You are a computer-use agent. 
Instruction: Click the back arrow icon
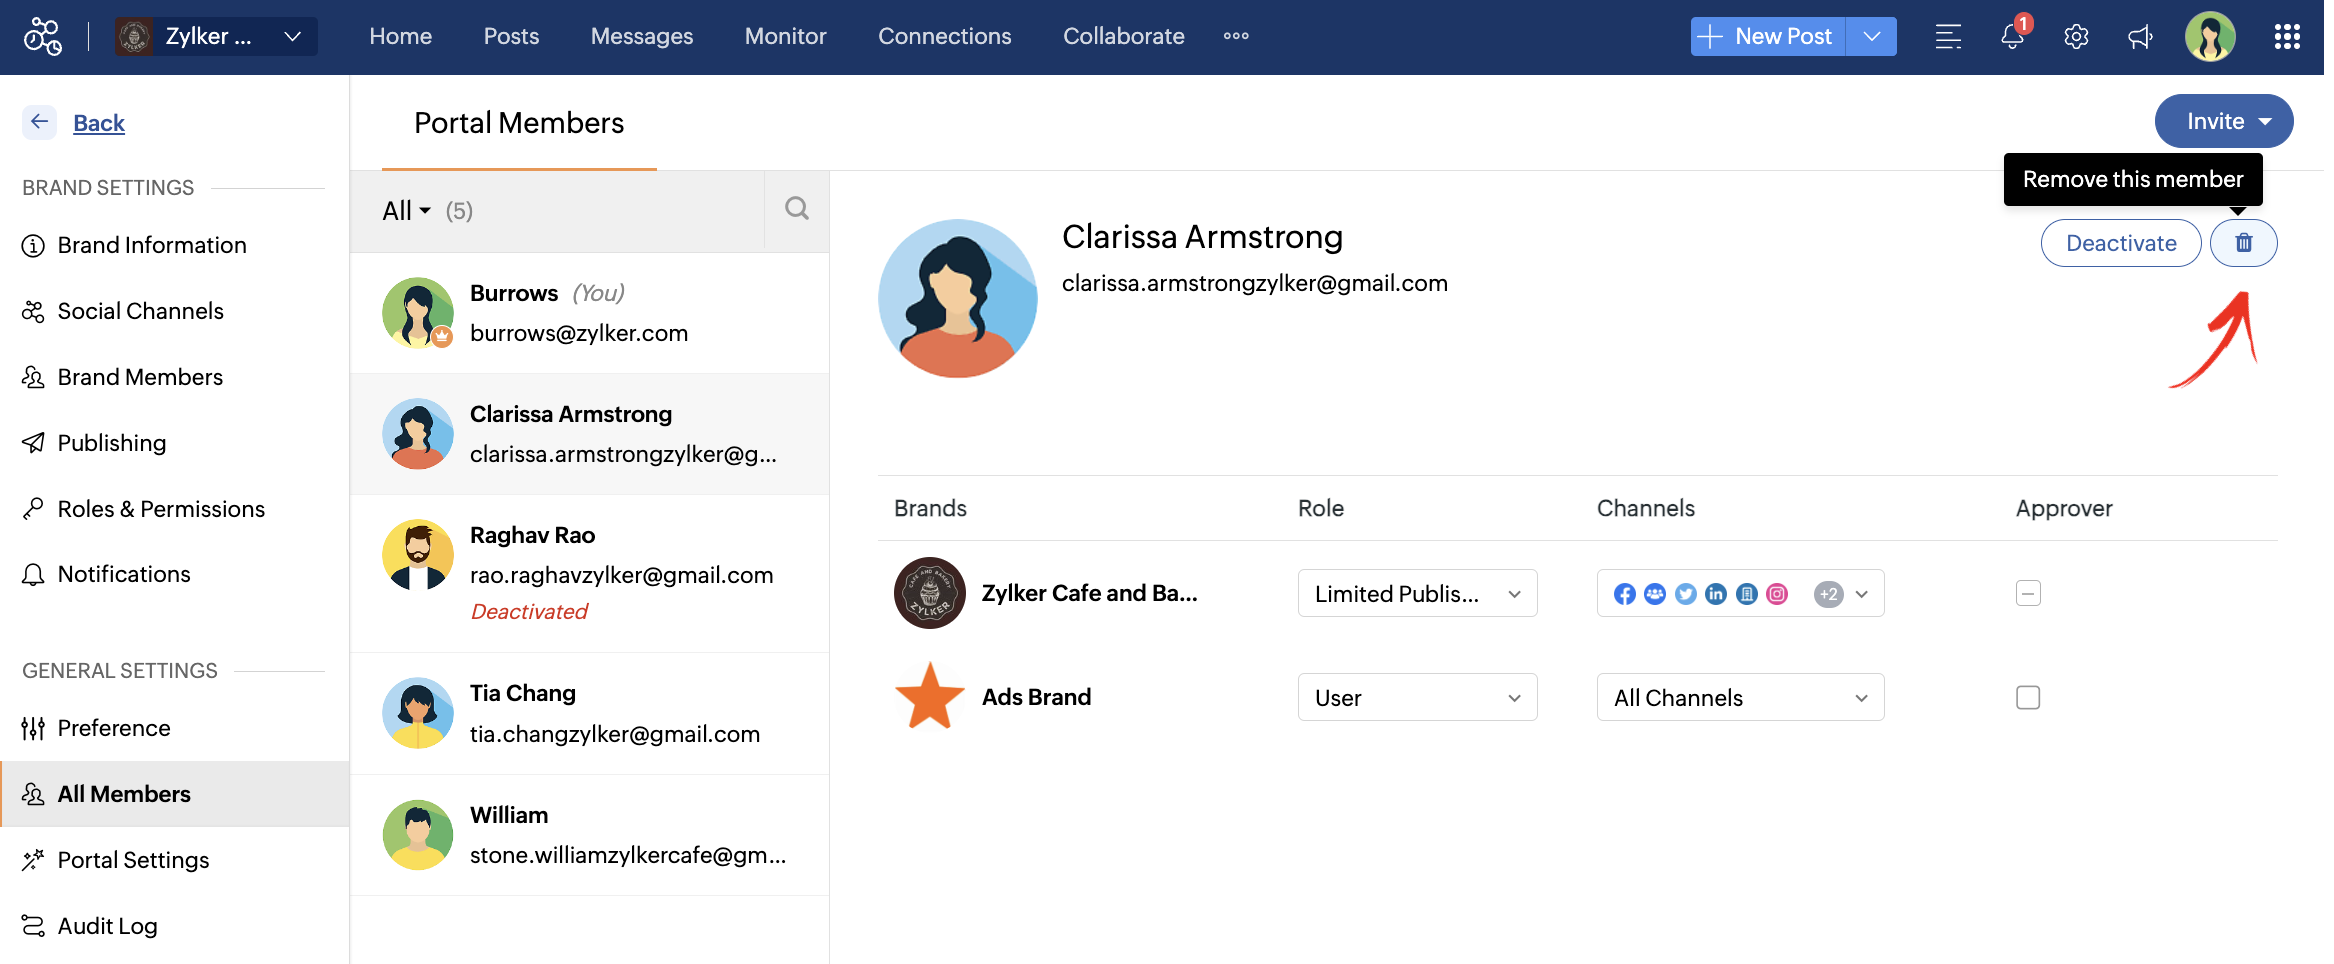point(39,122)
